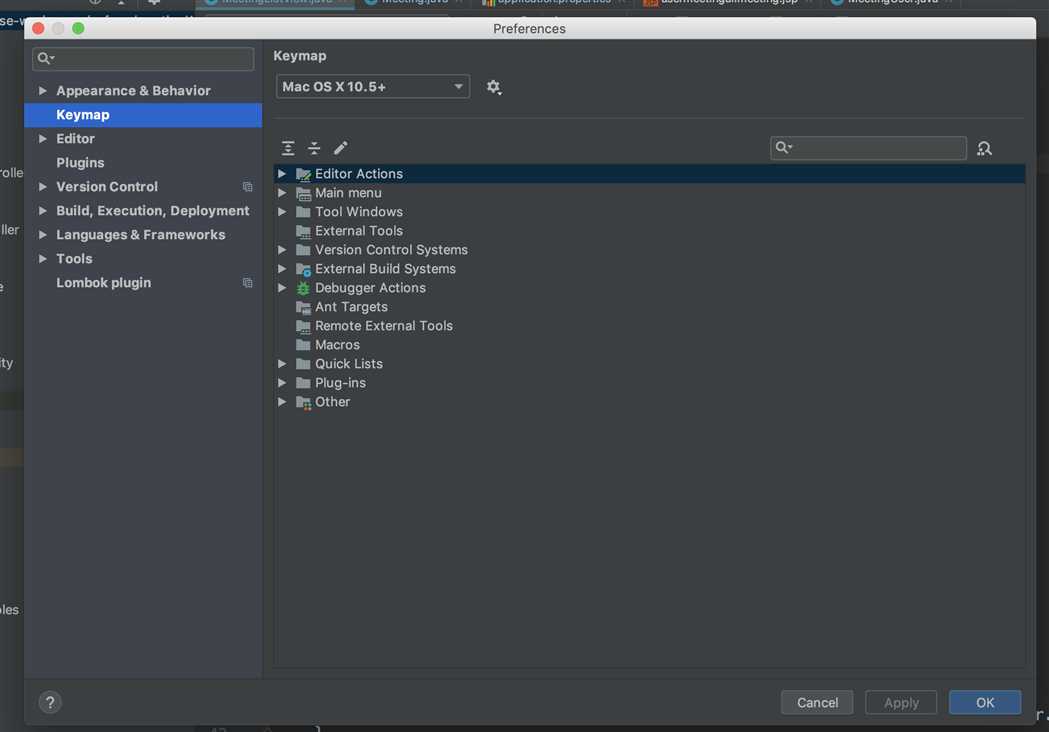
Task: Expand the Debugger Actions tree node
Action: (282, 288)
